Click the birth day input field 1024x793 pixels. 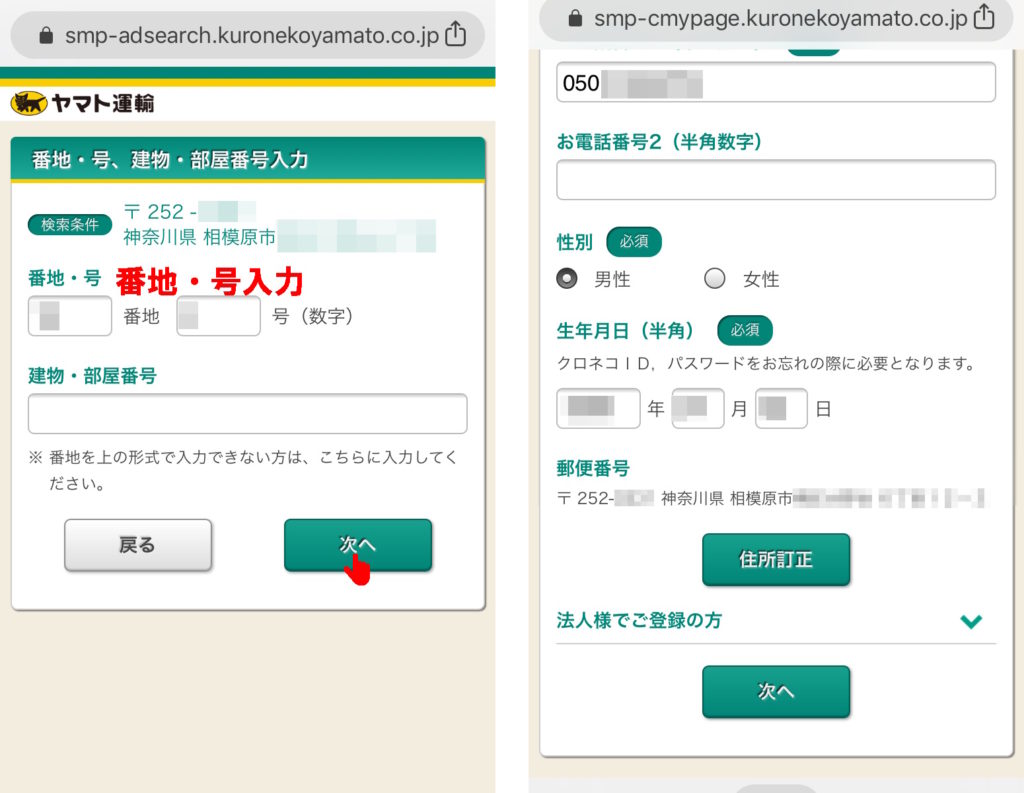pos(781,408)
